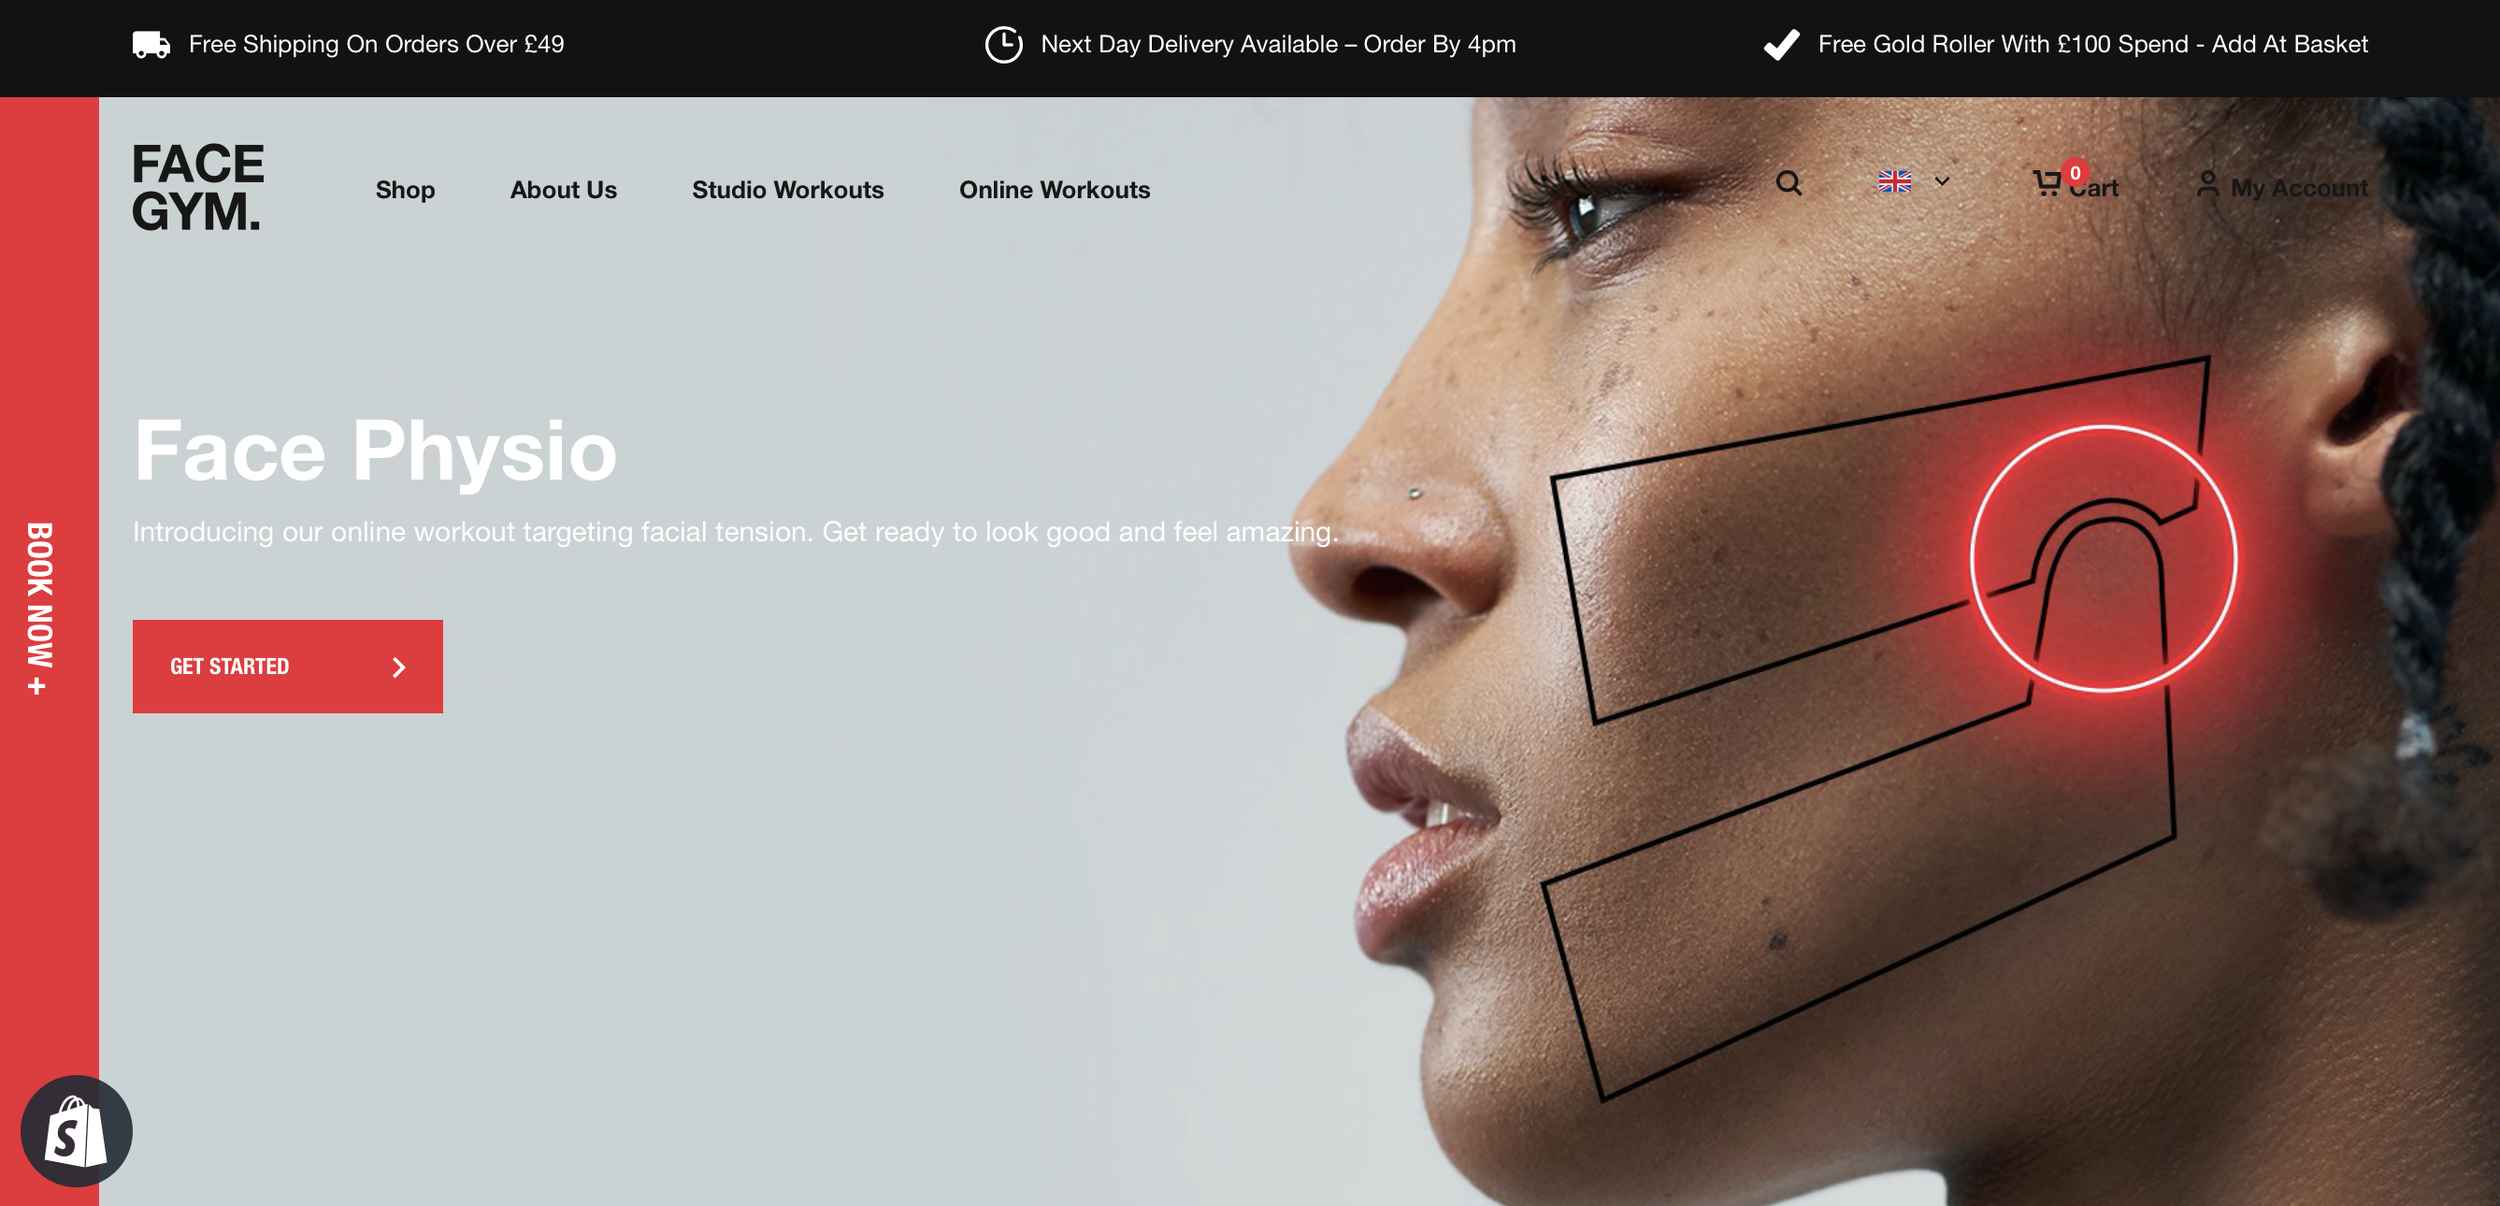This screenshot has width=2500, height=1206.
Task: Click the clock icon for next day delivery
Action: pyautogui.click(x=1004, y=44)
